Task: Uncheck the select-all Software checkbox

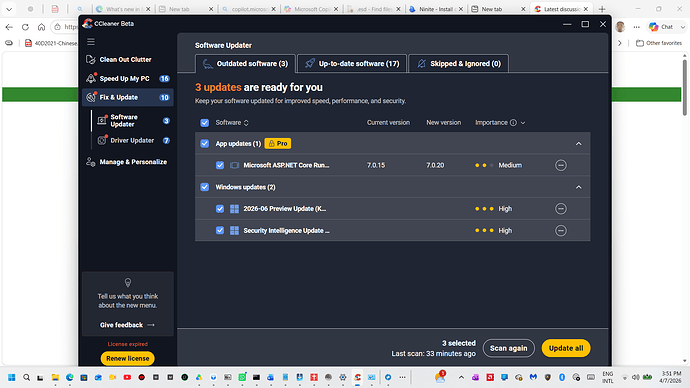Action: tap(205, 123)
